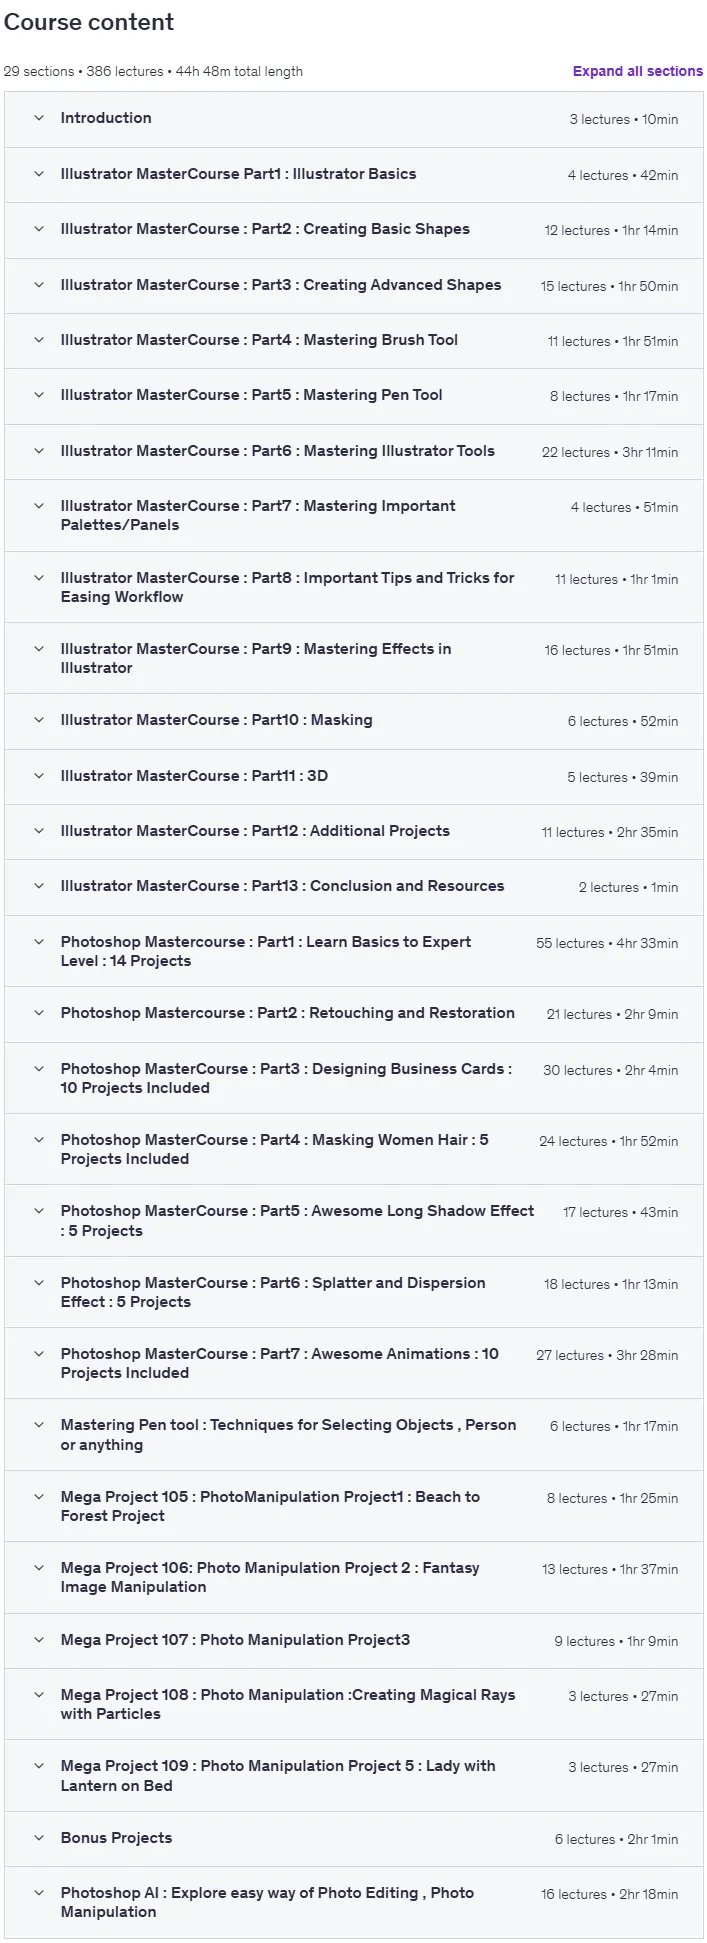Click the '5 lectures • 39min' text

[x=623, y=777]
